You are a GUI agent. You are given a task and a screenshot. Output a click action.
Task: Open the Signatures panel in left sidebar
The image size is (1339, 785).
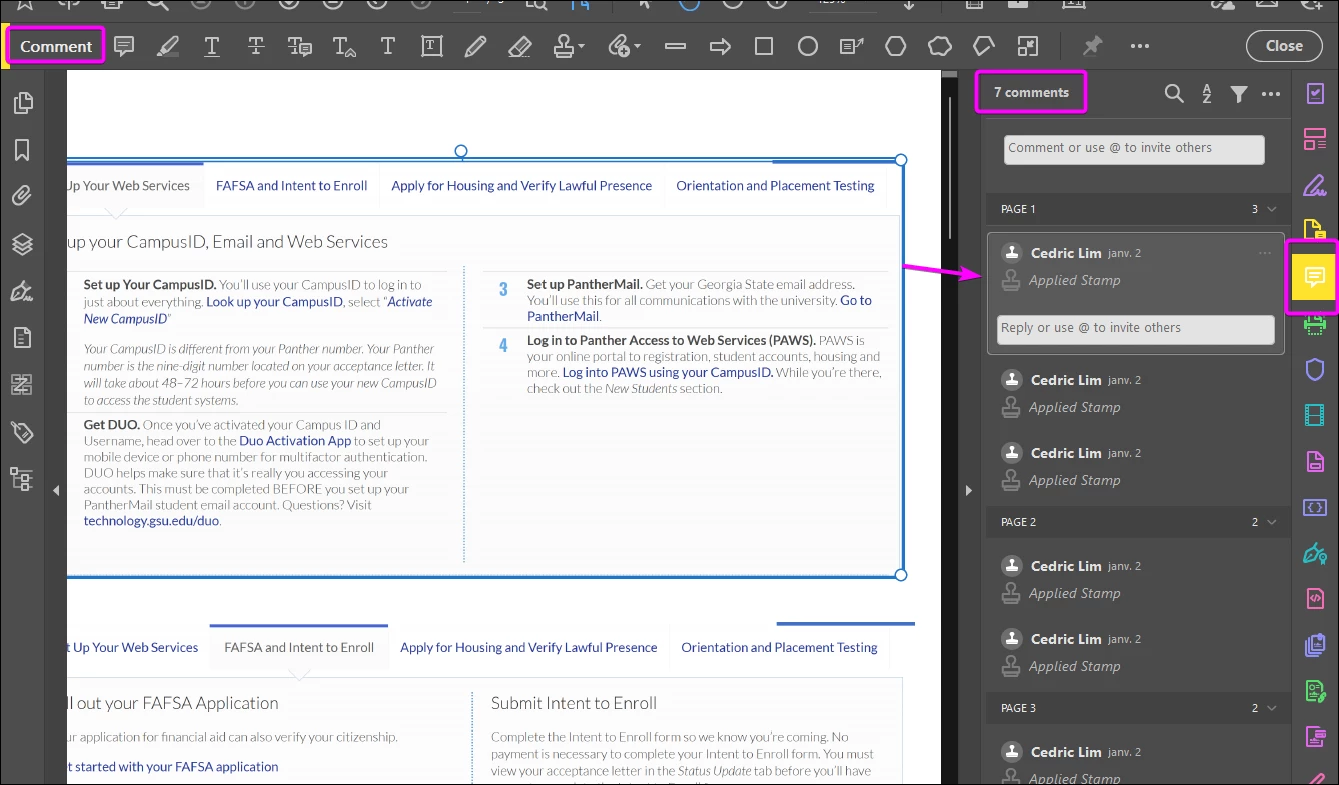pyautogui.click(x=22, y=291)
